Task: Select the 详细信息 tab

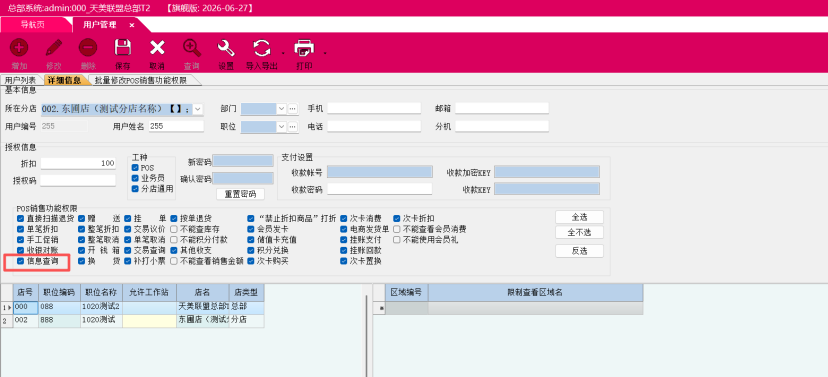Action: click(63, 80)
